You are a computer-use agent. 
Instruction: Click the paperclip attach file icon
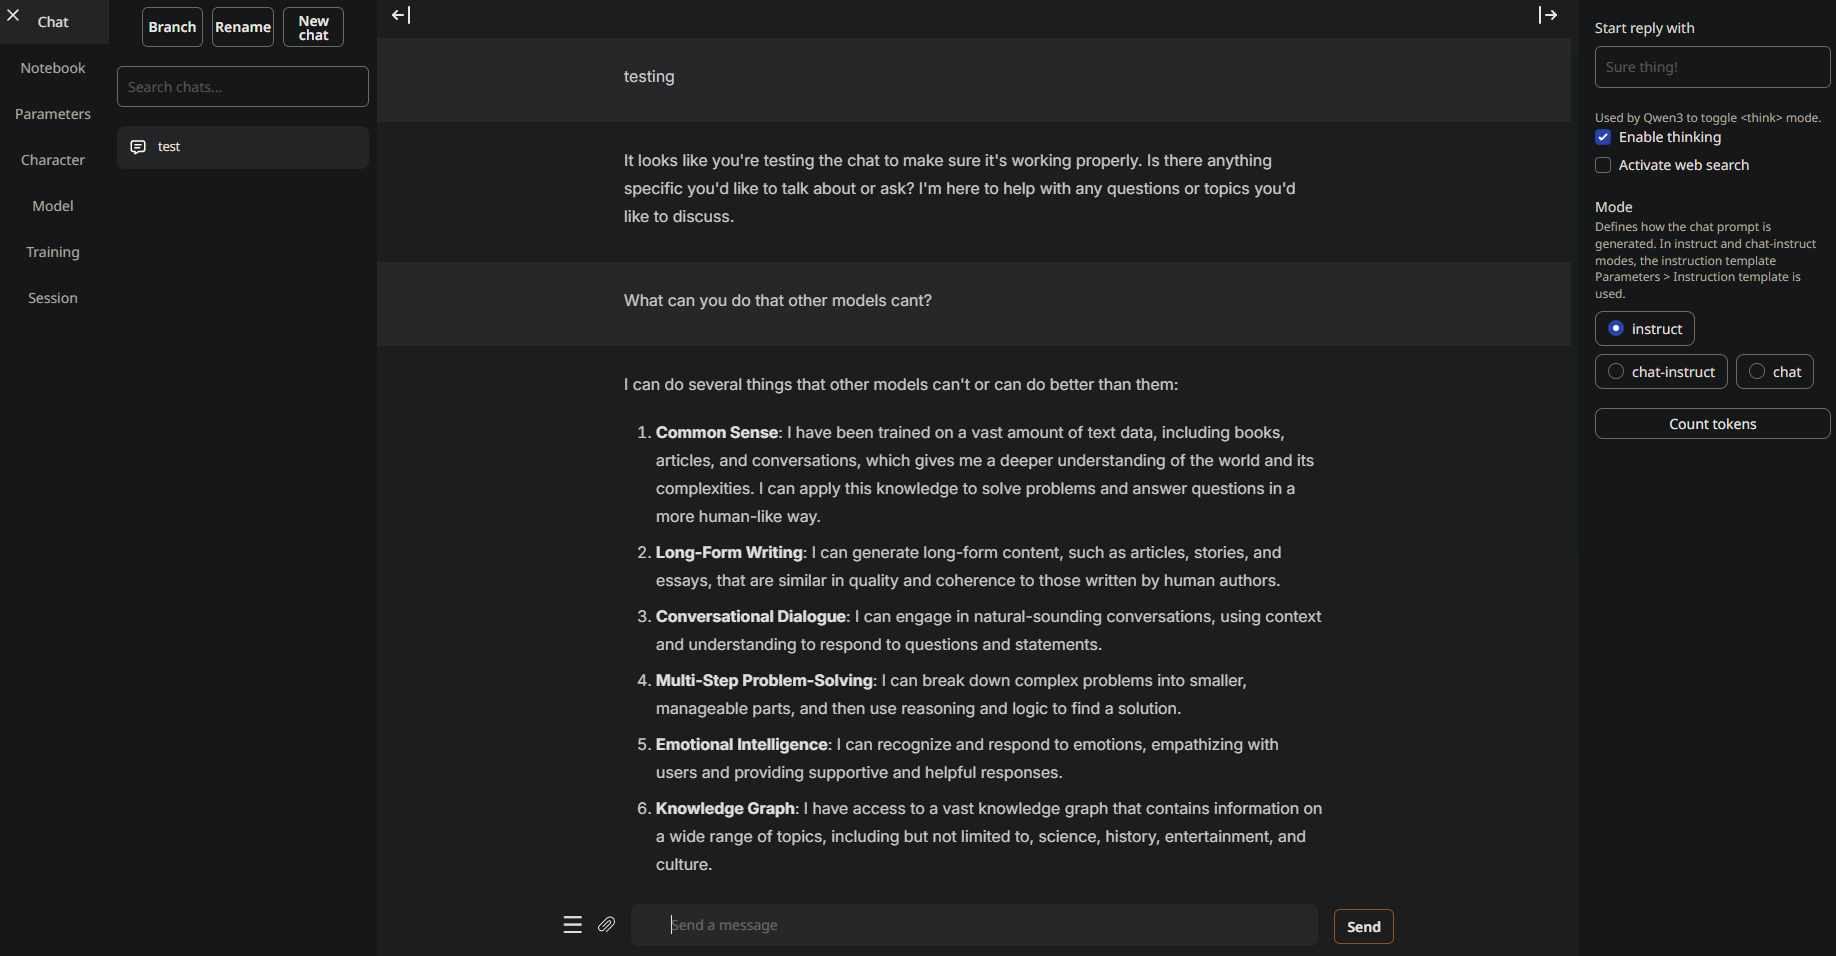click(x=607, y=925)
